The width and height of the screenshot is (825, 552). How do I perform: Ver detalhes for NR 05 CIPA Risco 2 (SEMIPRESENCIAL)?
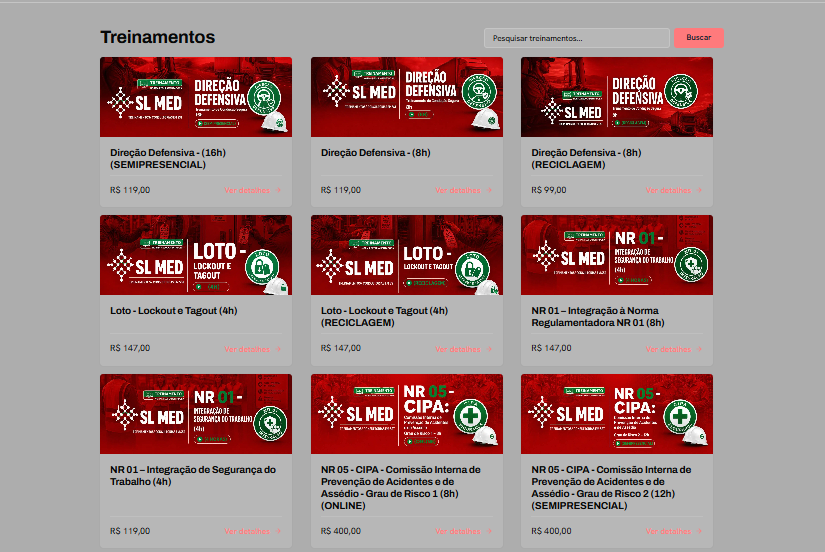coord(674,531)
